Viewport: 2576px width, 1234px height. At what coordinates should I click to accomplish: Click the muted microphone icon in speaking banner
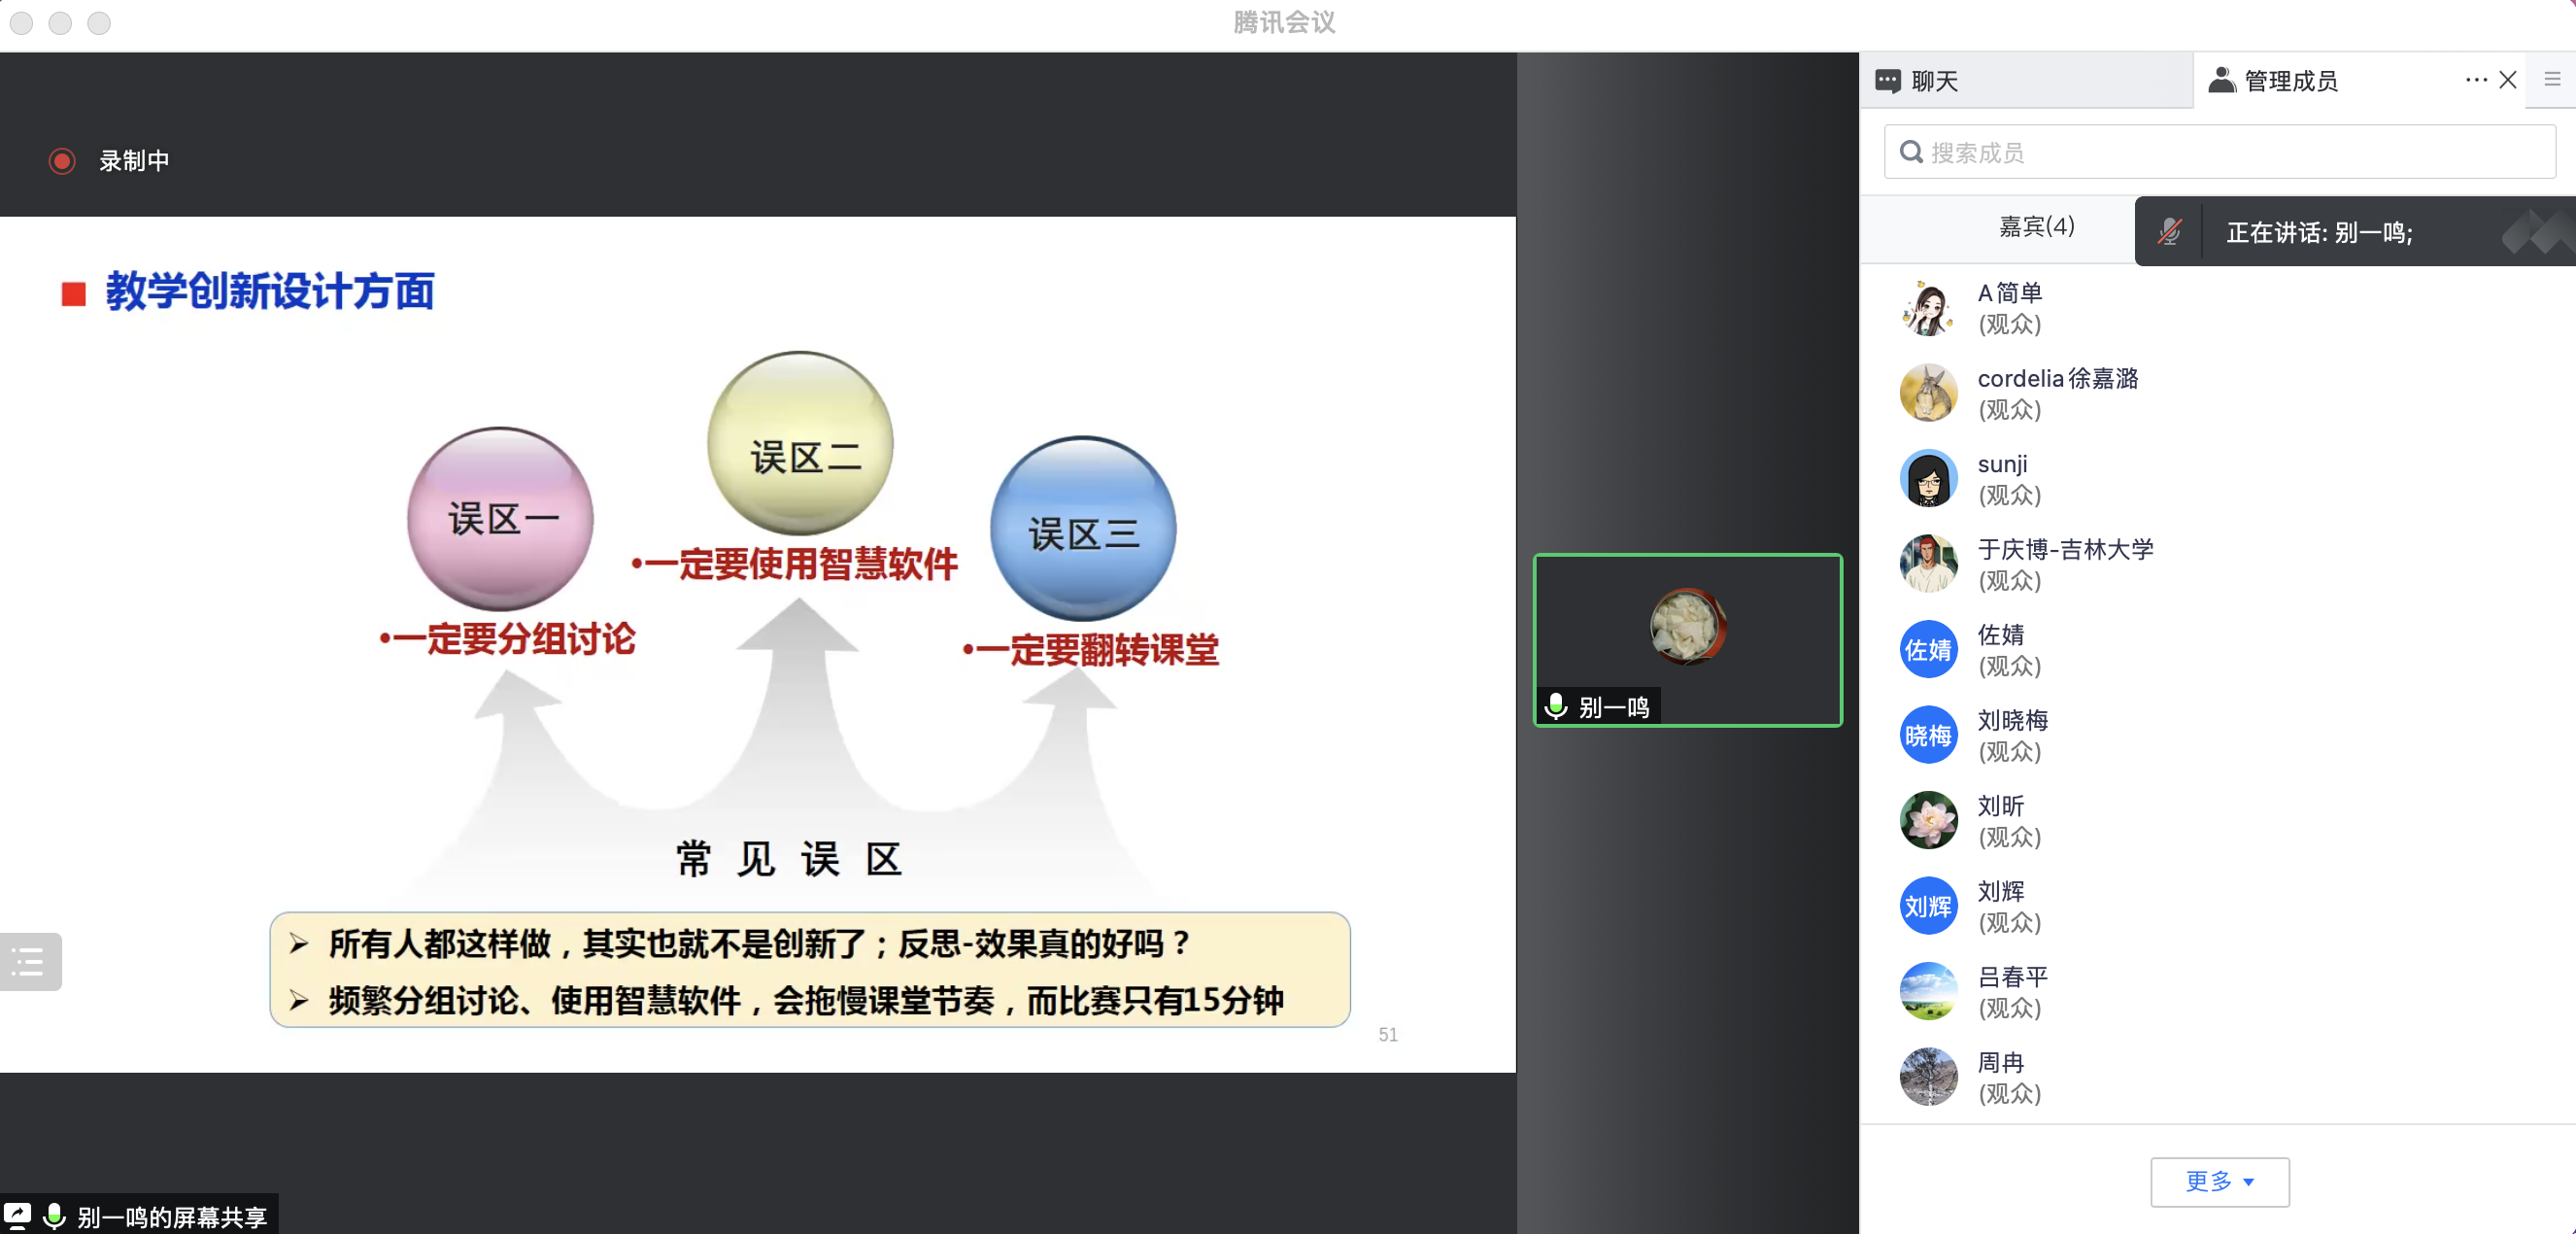2169,232
